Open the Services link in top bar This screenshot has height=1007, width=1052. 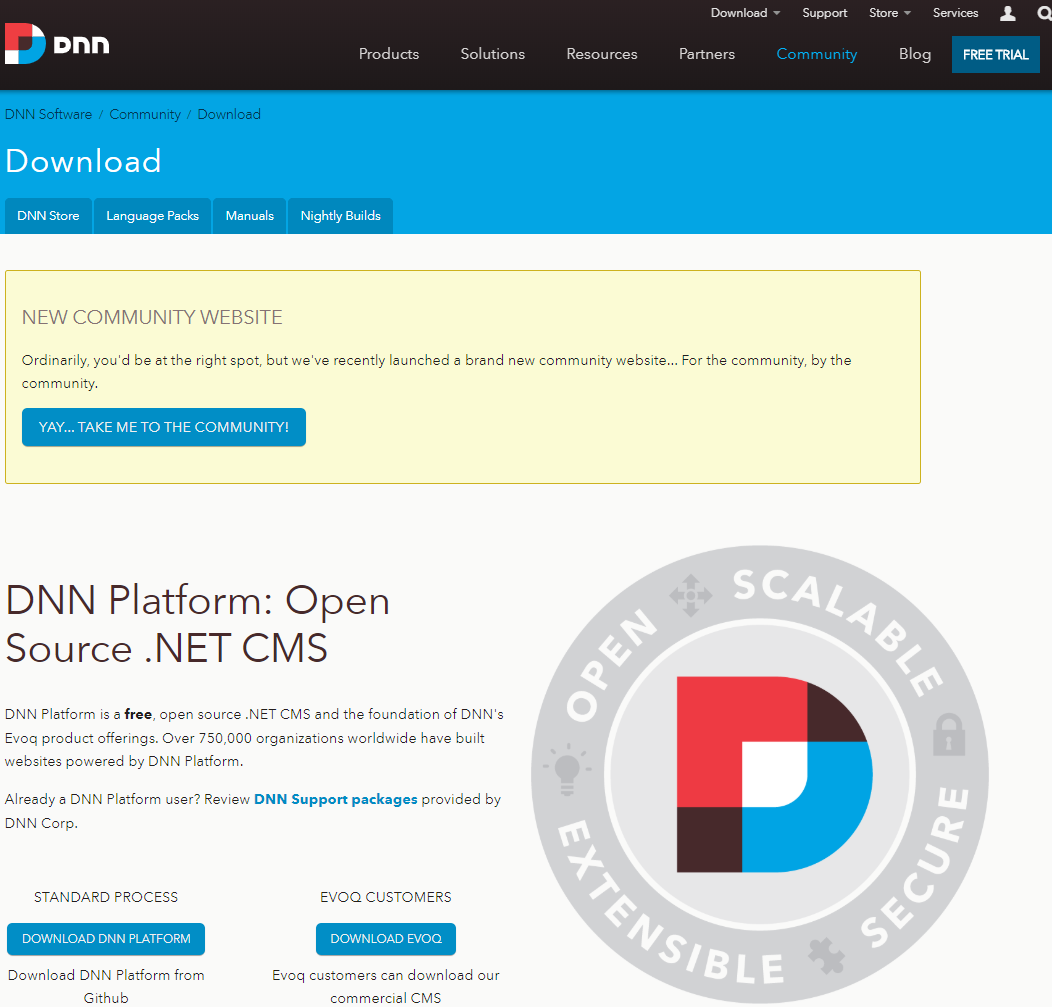pyautogui.click(x=955, y=13)
